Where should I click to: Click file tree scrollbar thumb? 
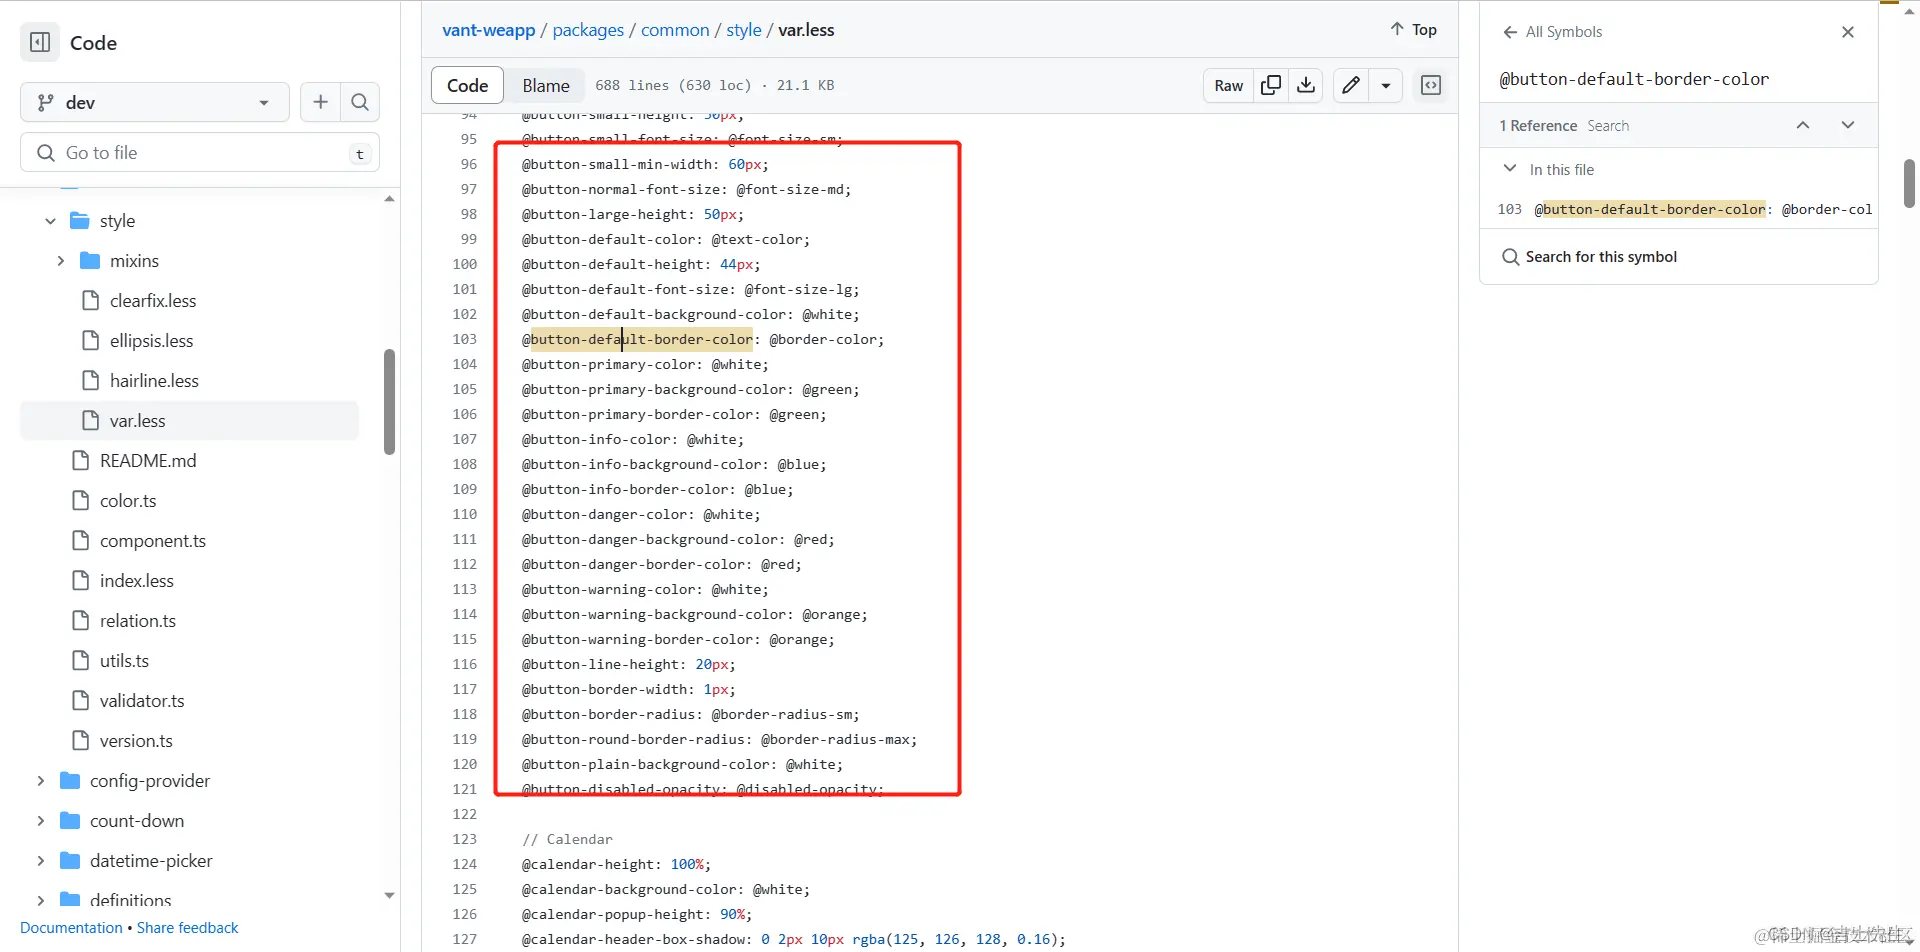pos(389,402)
